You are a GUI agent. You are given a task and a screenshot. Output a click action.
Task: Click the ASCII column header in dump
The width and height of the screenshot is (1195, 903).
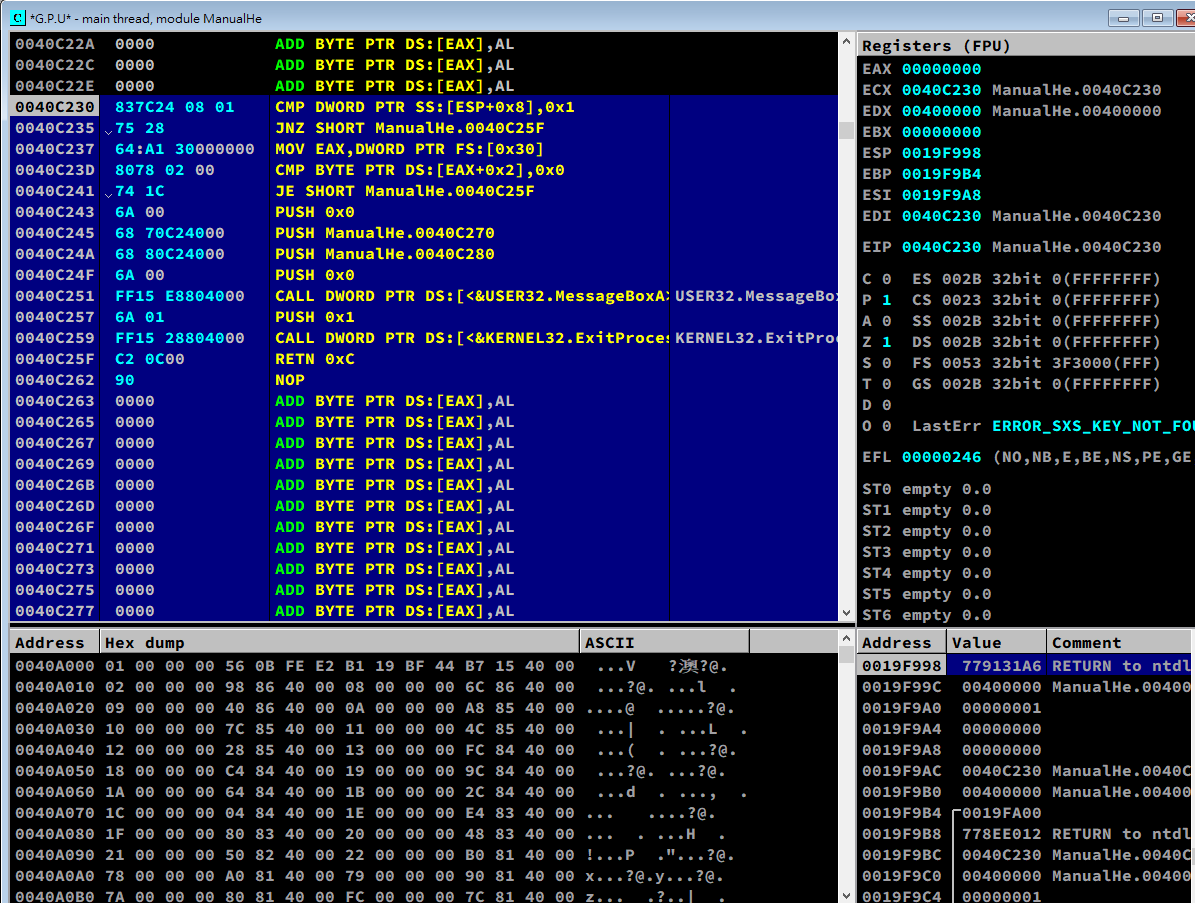[x=663, y=642]
